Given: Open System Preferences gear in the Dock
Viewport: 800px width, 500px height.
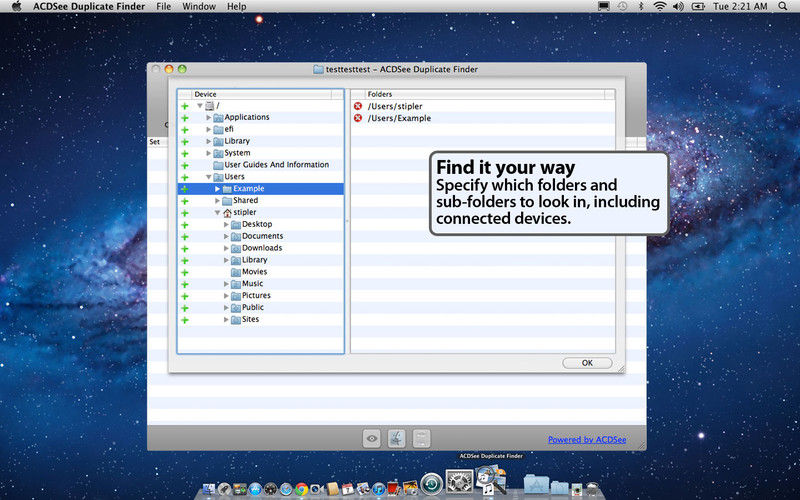Looking at the screenshot, I should pos(460,482).
